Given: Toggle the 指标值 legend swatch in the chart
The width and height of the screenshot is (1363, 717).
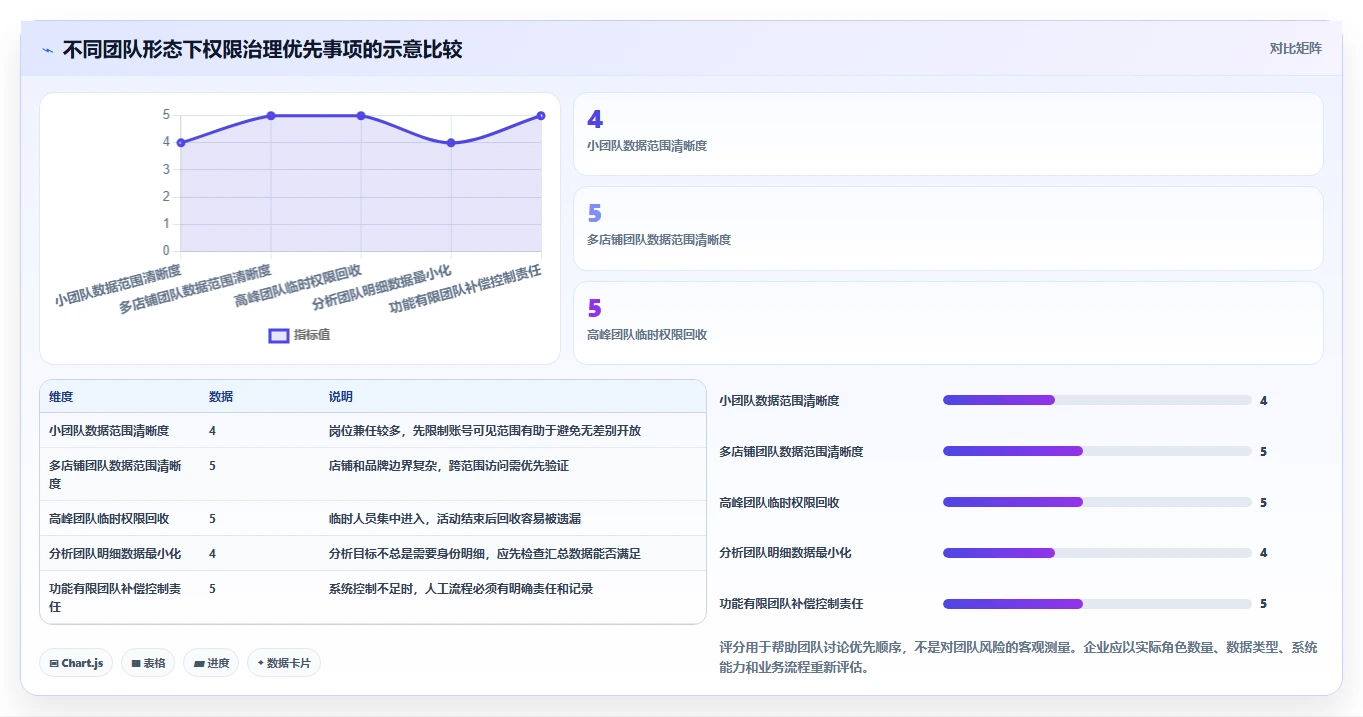Looking at the screenshot, I should [279, 335].
